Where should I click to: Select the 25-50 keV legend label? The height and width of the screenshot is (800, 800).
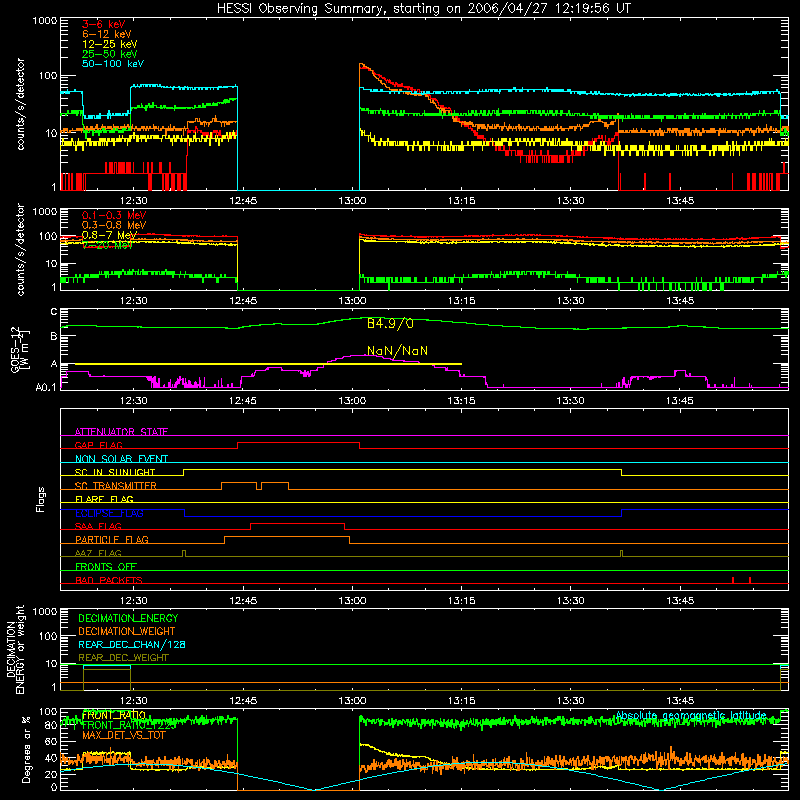(x=110, y=54)
